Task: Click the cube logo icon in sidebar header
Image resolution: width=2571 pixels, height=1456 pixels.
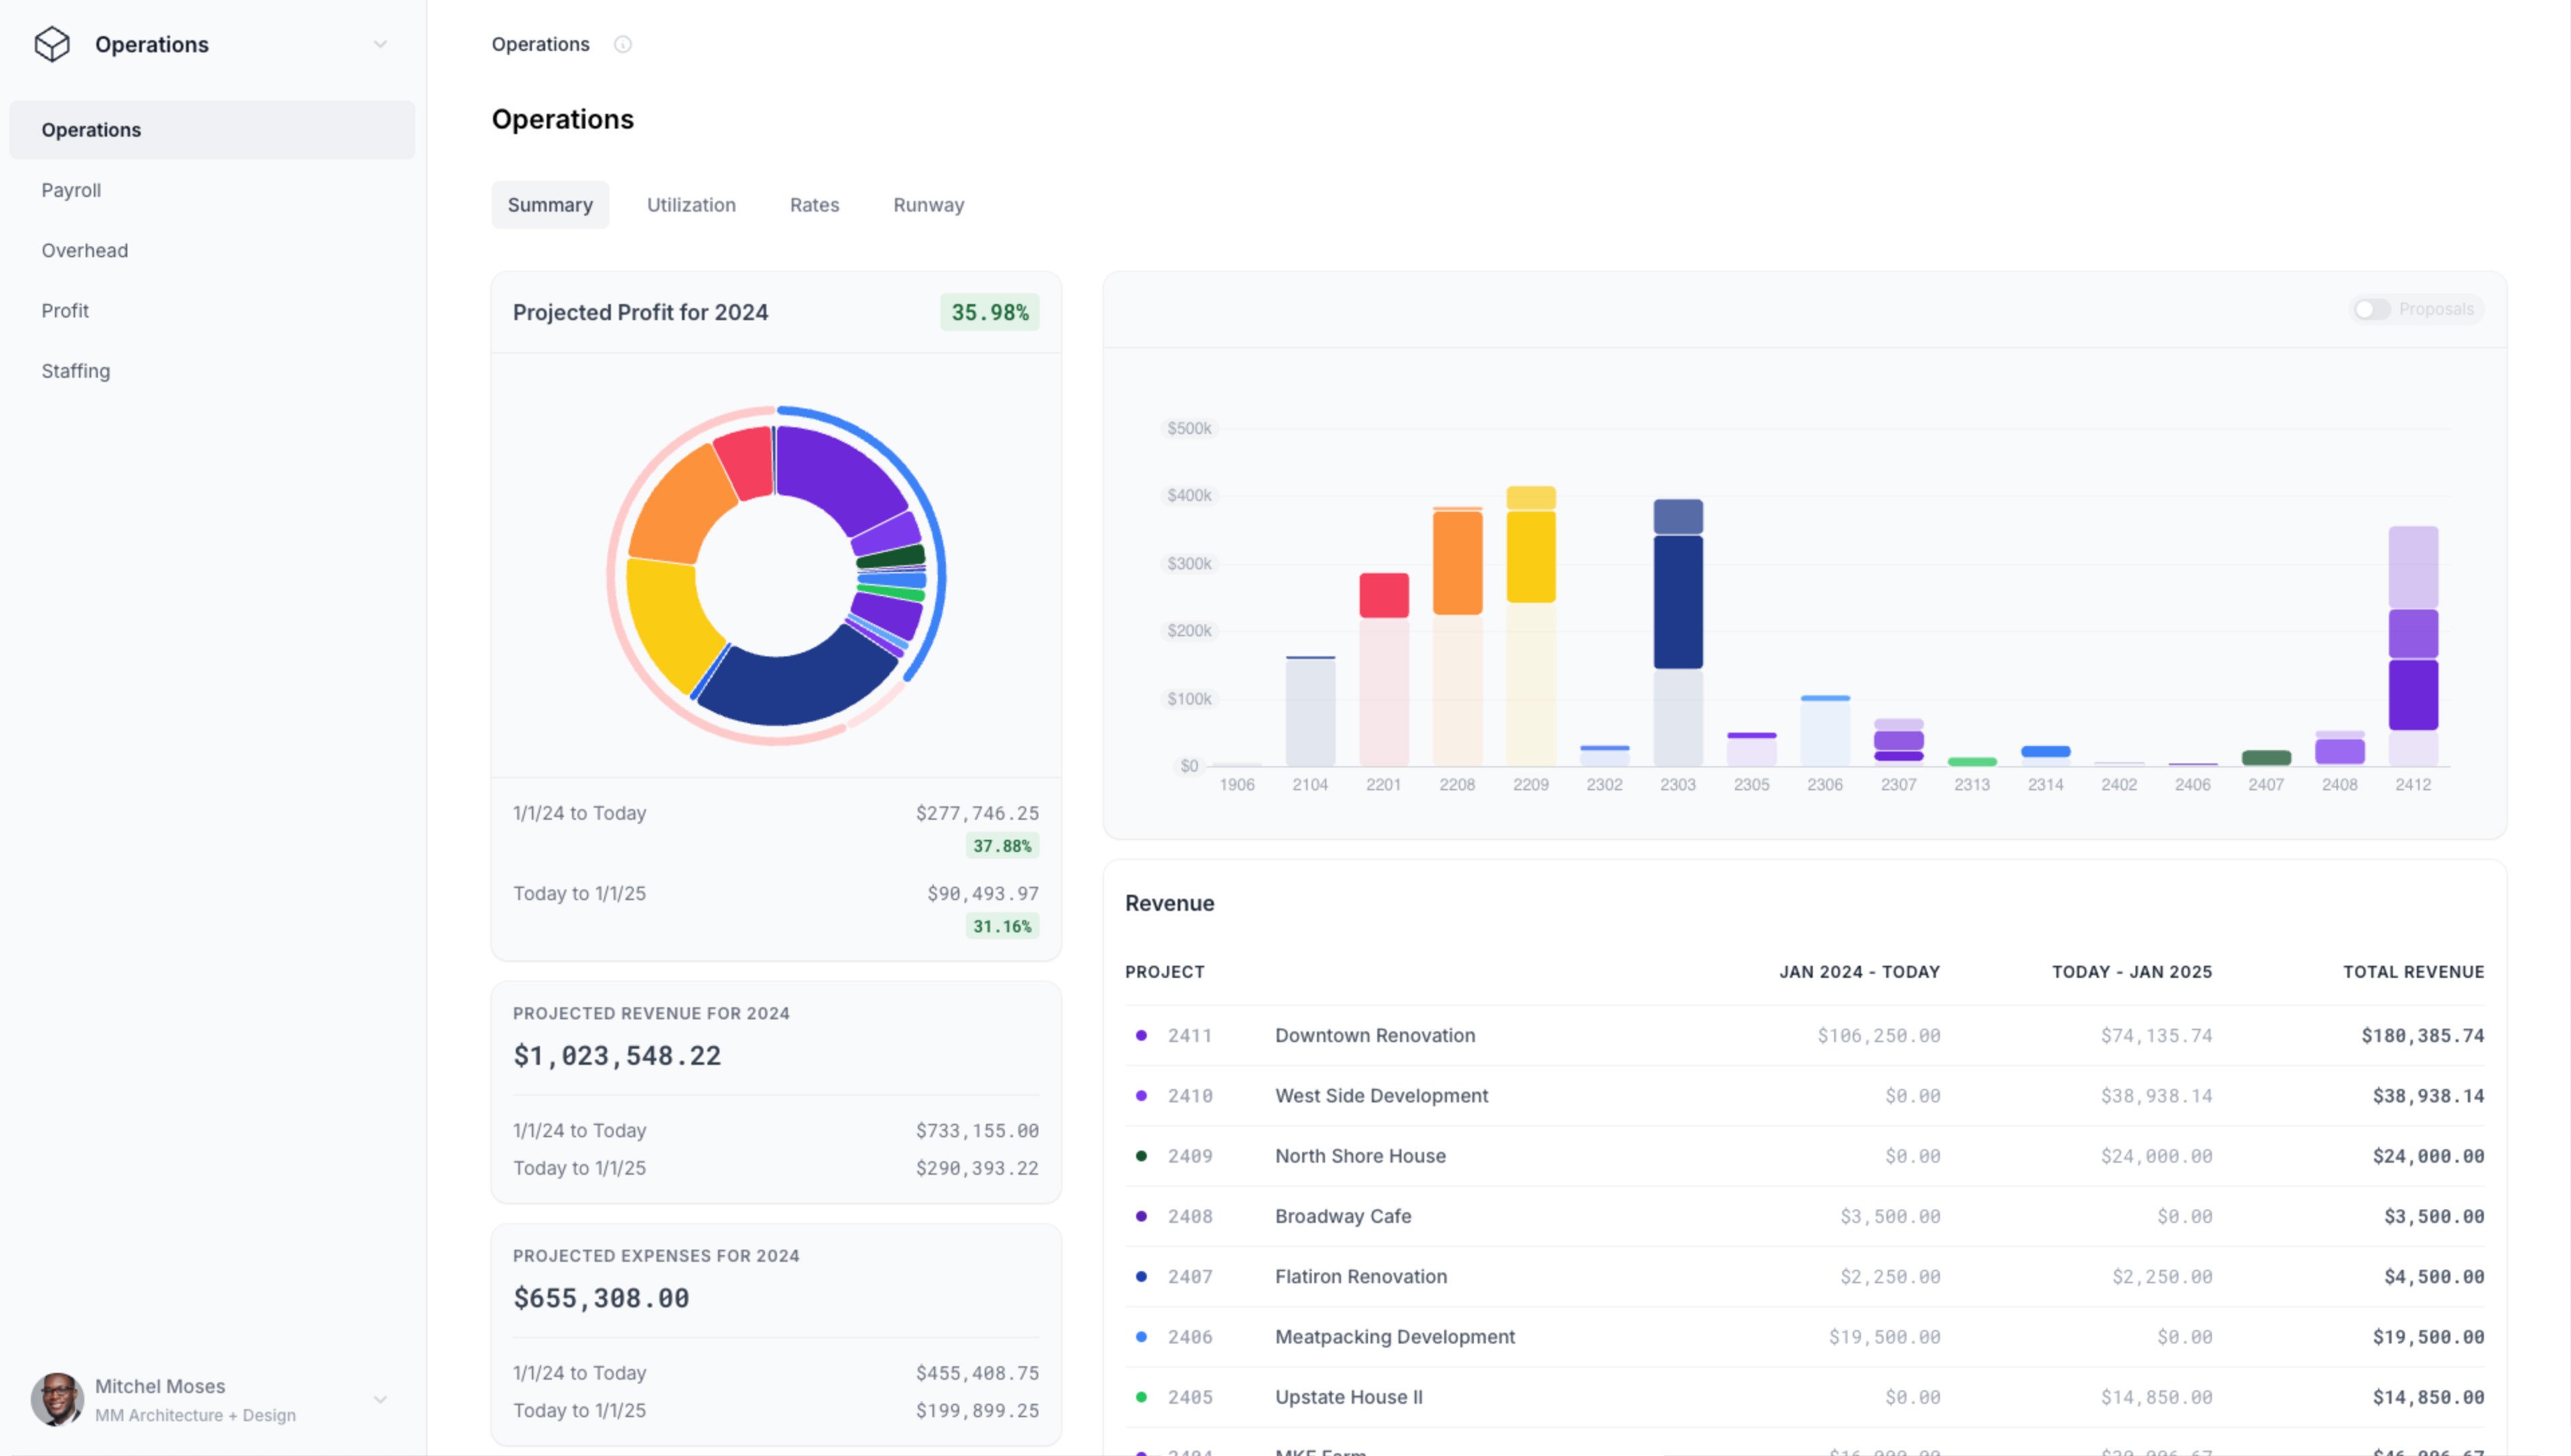Action: click(x=52, y=44)
